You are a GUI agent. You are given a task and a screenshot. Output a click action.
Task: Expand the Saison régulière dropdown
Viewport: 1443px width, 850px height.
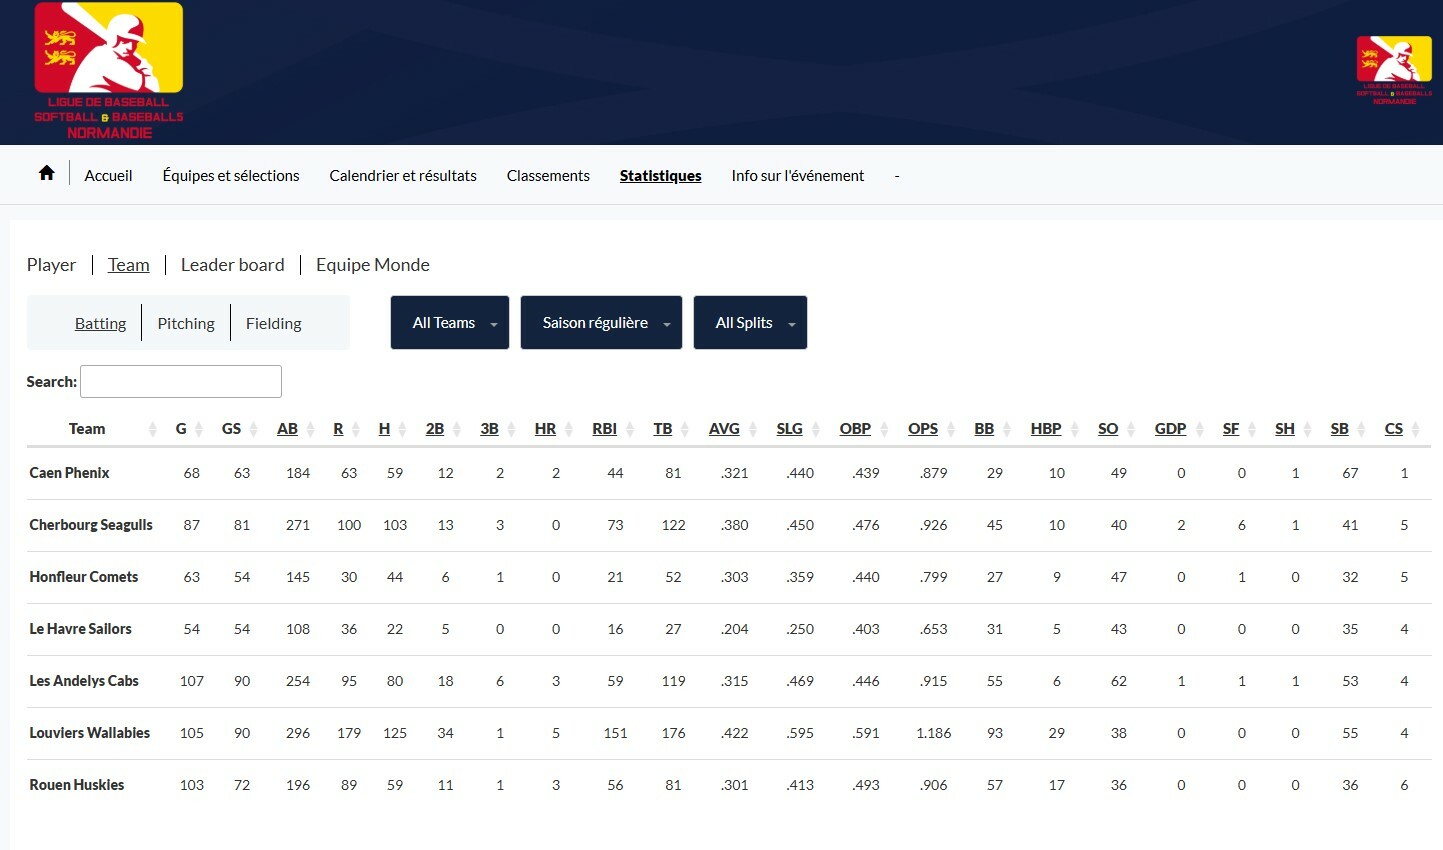[601, 323]
